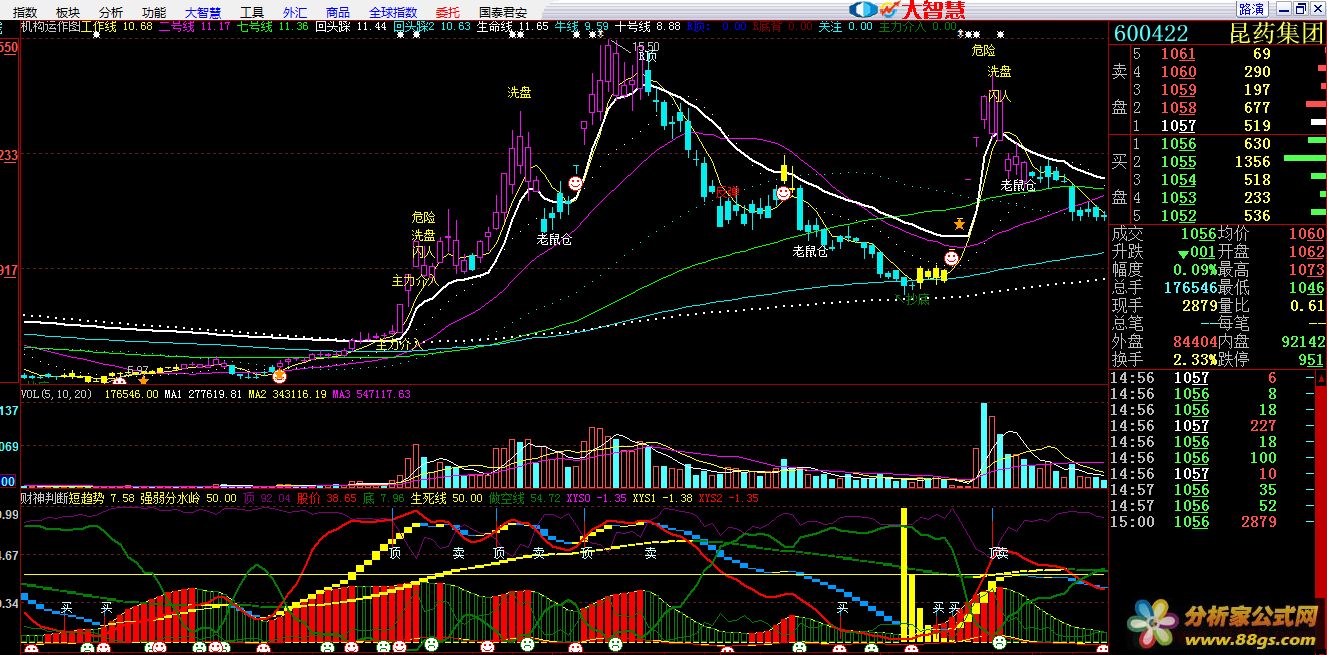Click the orange star marker near 5.97 low
The width and height of the screenshot is (1327, 655).
click(x=144, y=379)
